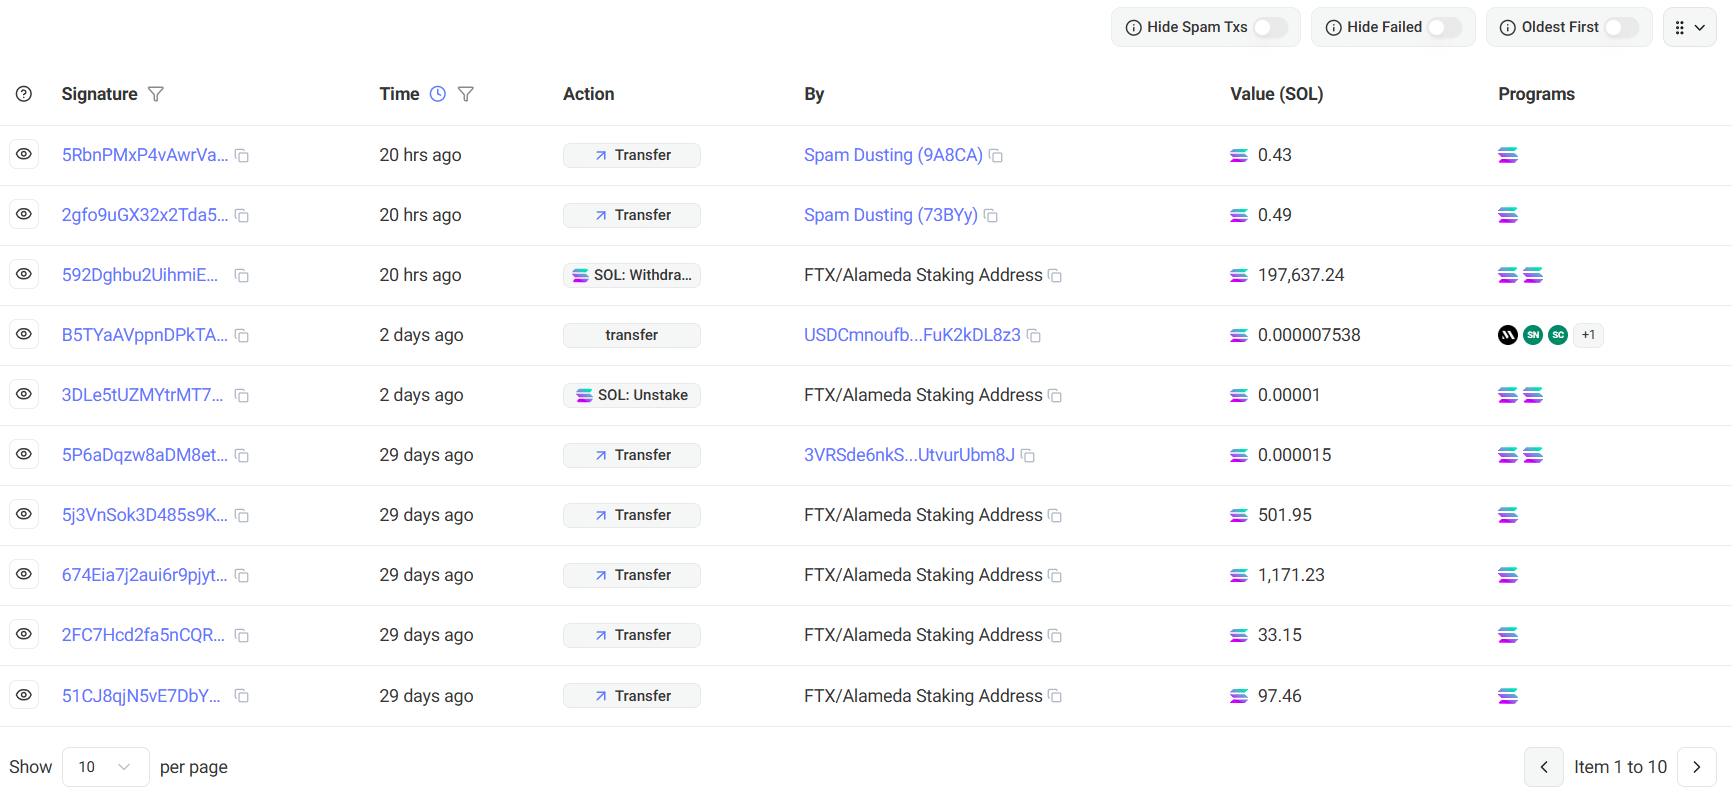Image resolution: width=1732 pixels, height=798 pixels.
Task: Go to the next page of items
Action: [1696, 767]
